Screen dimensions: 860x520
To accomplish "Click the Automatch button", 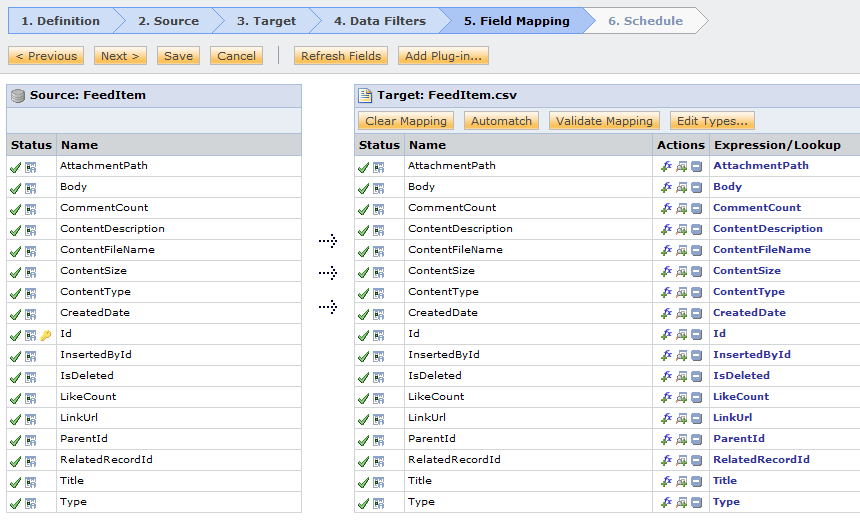I will pyautogui.click(x=501, y=121).
